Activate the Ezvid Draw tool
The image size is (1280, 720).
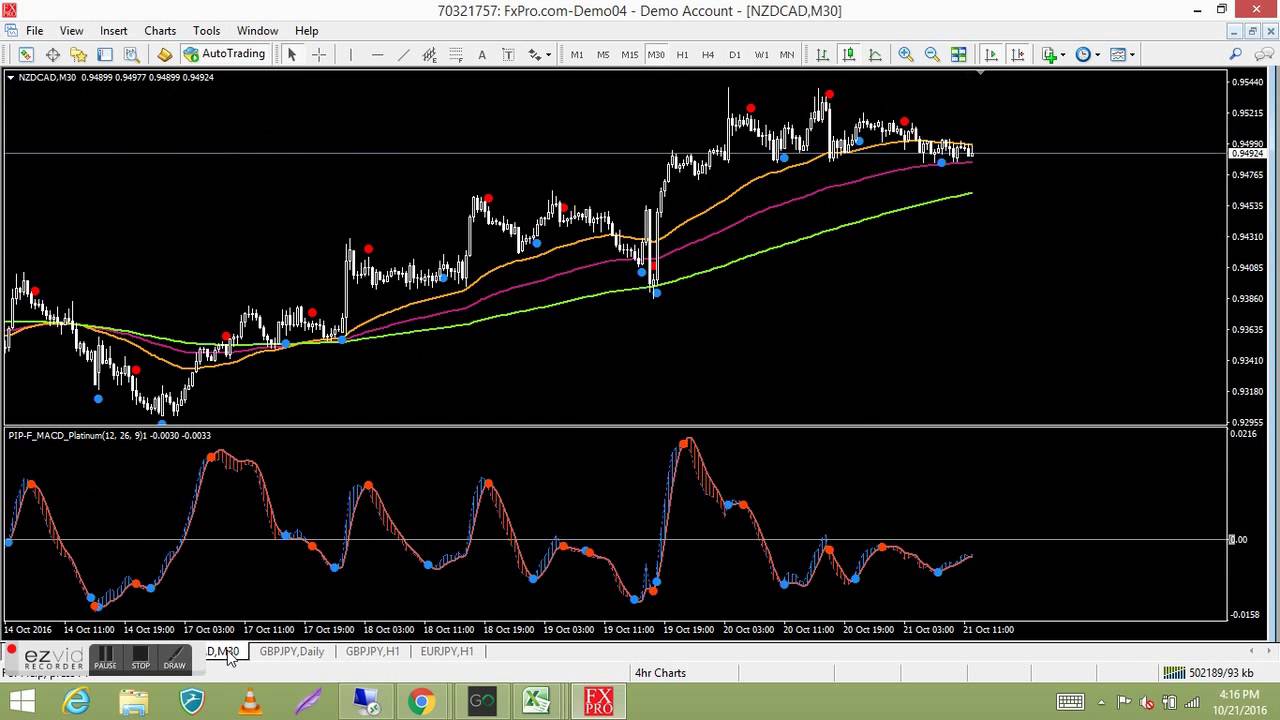coord(175,658)
